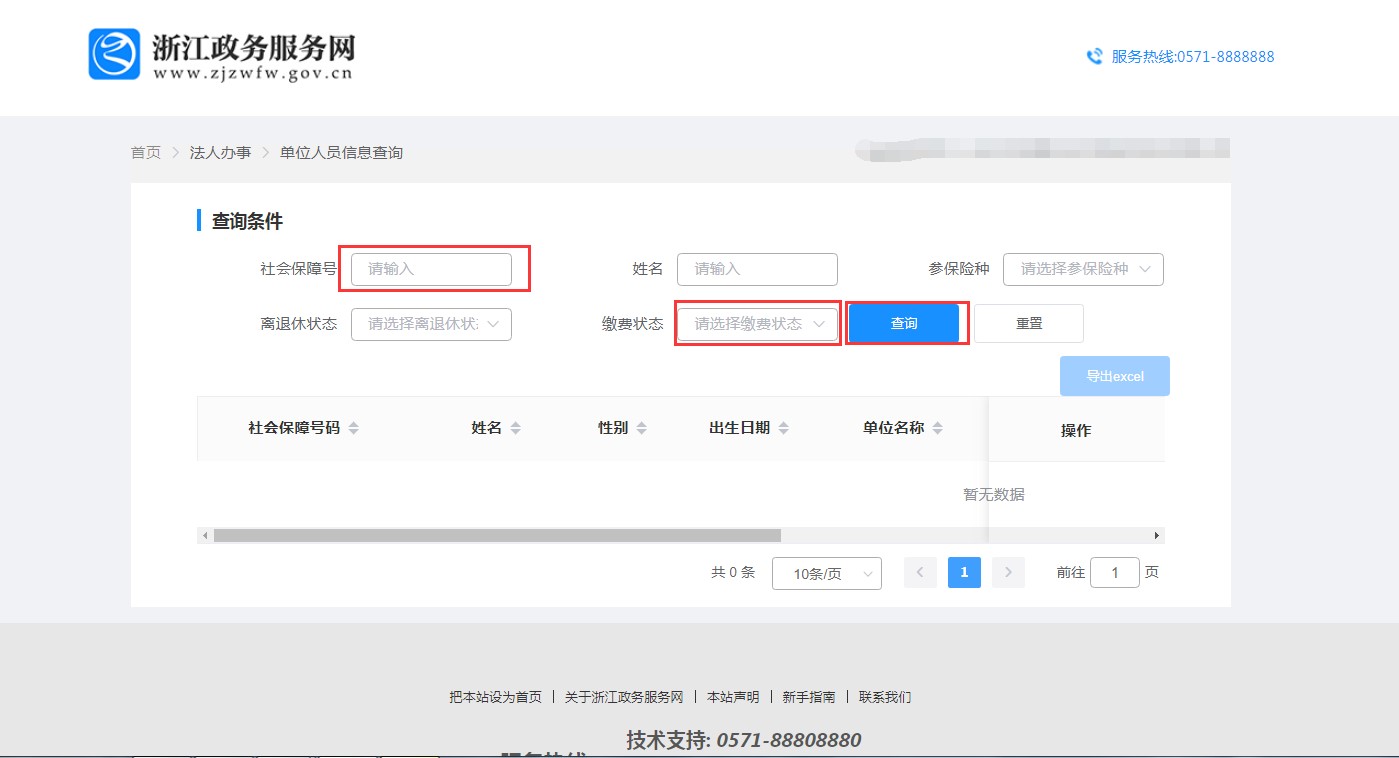Open the 参保险种 dropdown

(x=1083, y=269)
